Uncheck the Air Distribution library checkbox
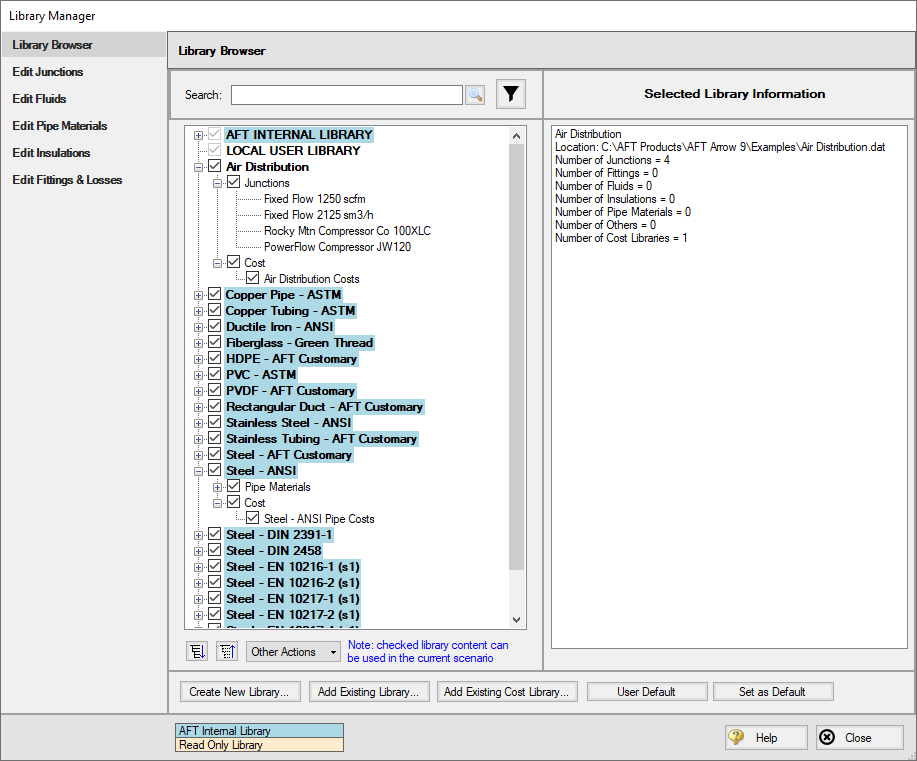 (x=214, y=167)
